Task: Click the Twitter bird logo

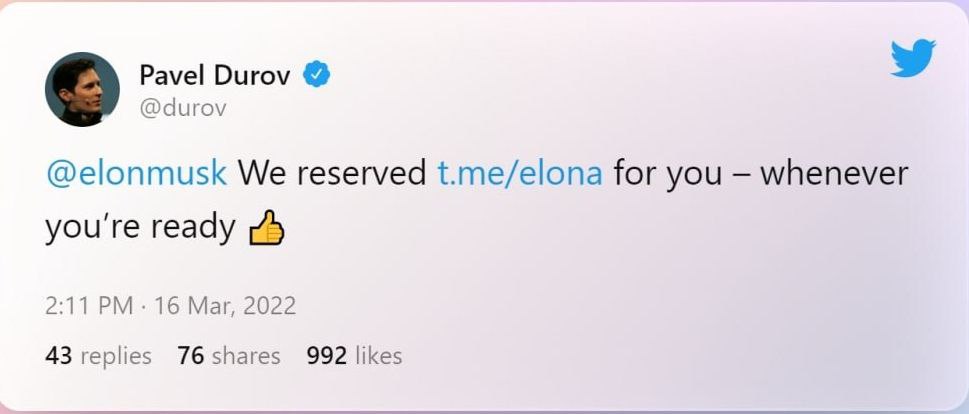Action: click(x=912, y=58)
